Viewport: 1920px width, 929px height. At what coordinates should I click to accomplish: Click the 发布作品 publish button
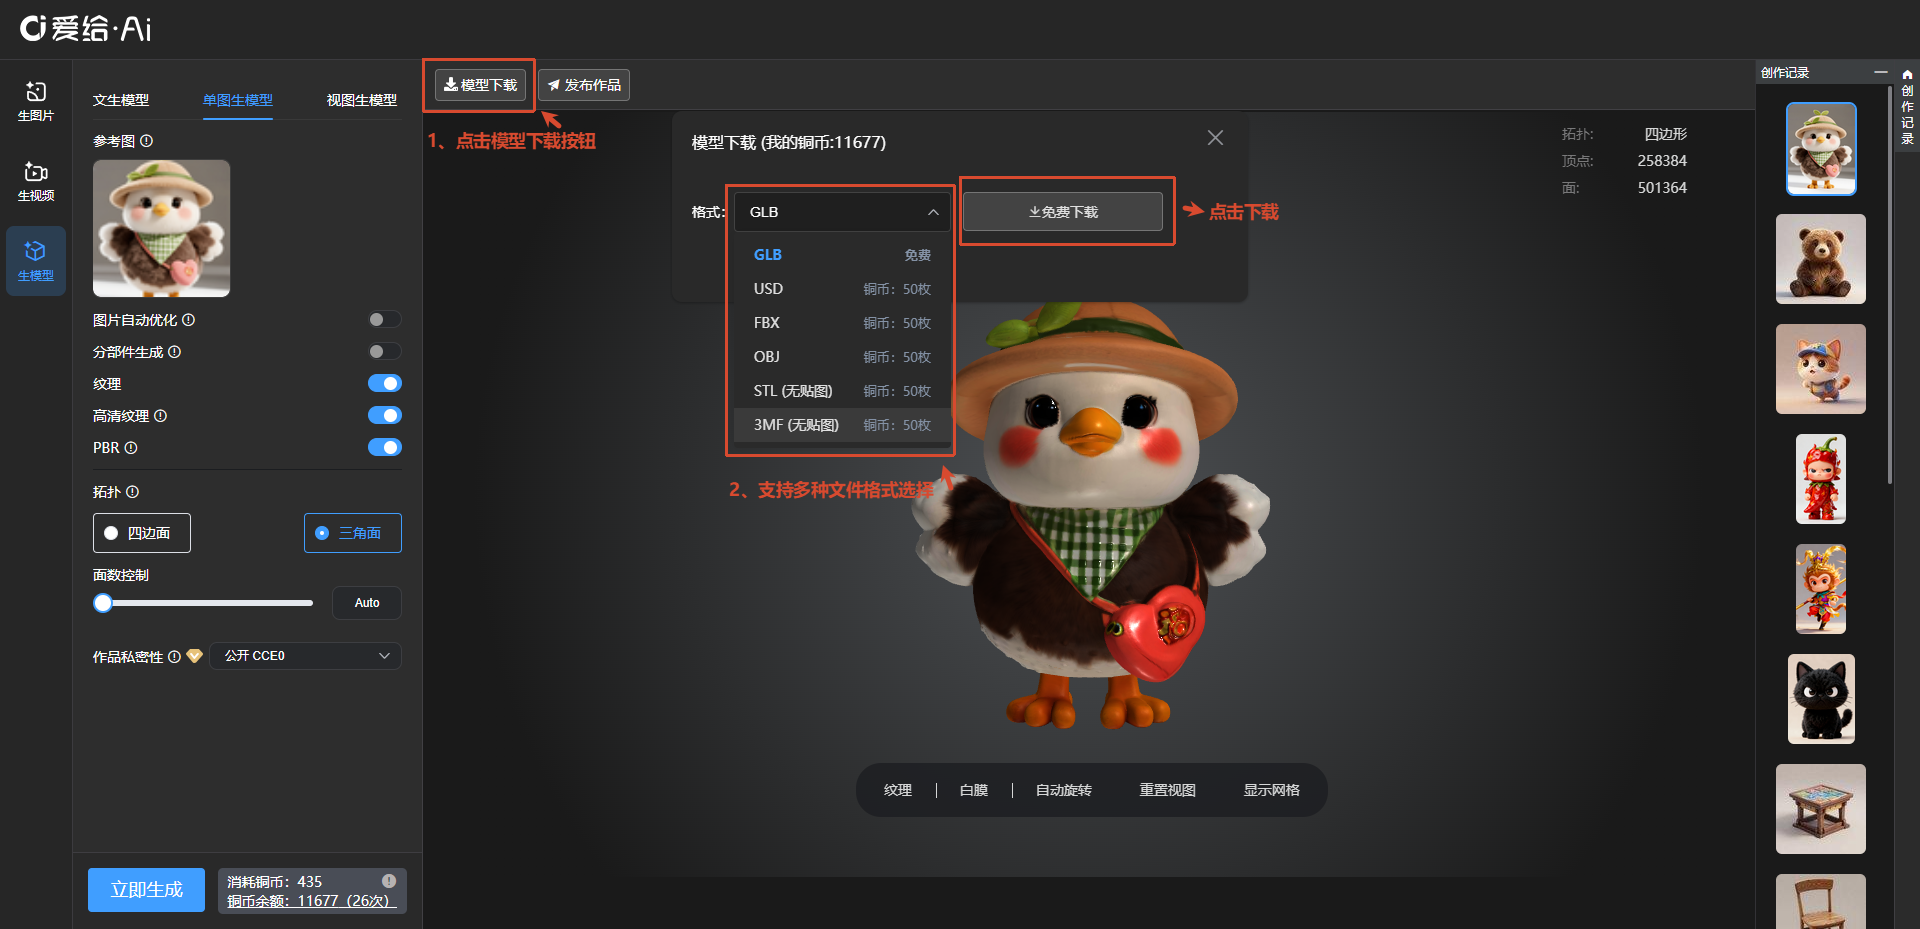(x=584, y=85)
